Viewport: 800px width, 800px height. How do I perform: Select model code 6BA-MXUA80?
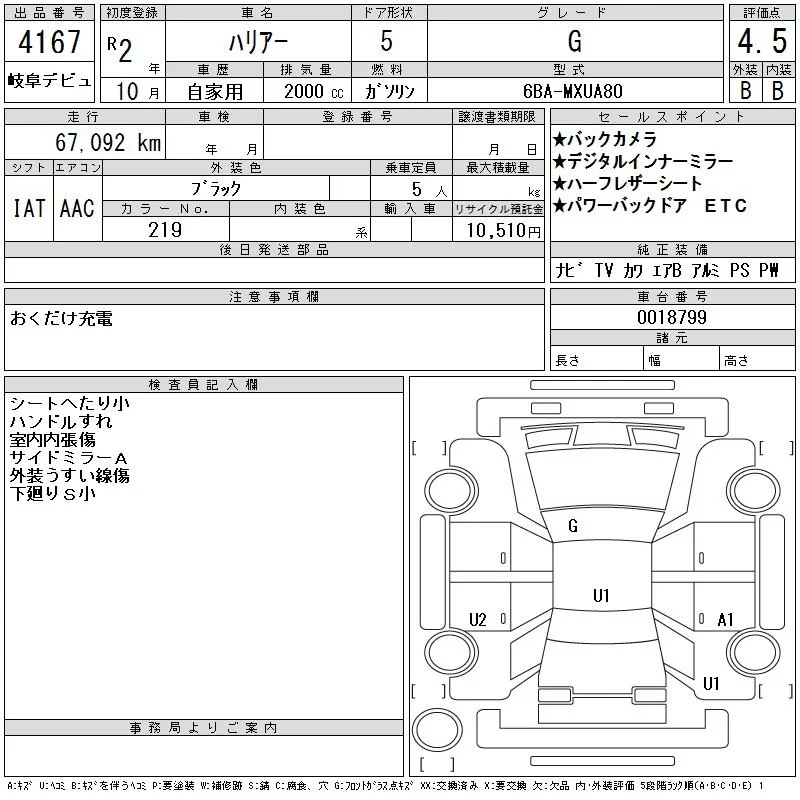pos(572,91)
